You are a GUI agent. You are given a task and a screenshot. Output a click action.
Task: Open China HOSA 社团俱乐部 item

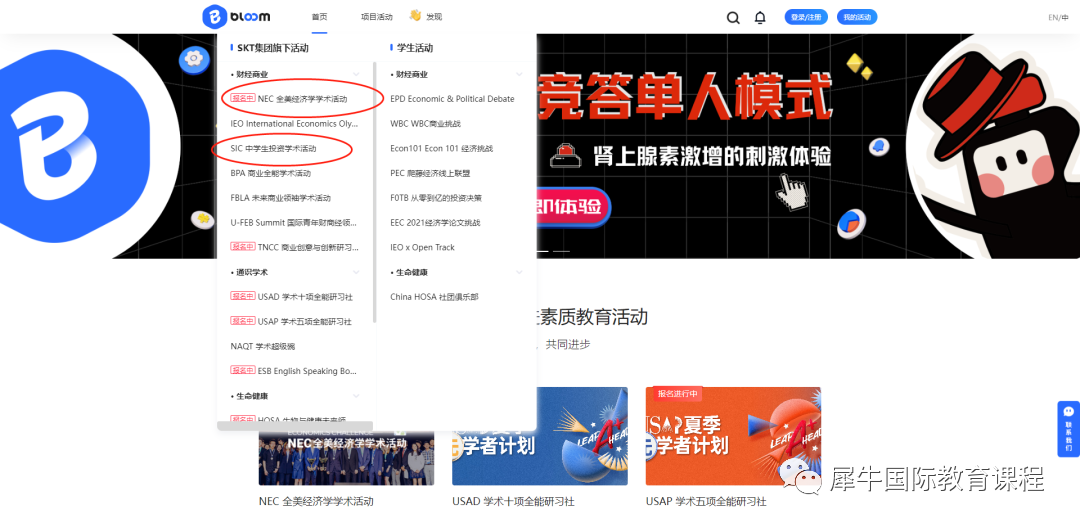point(434,297)
